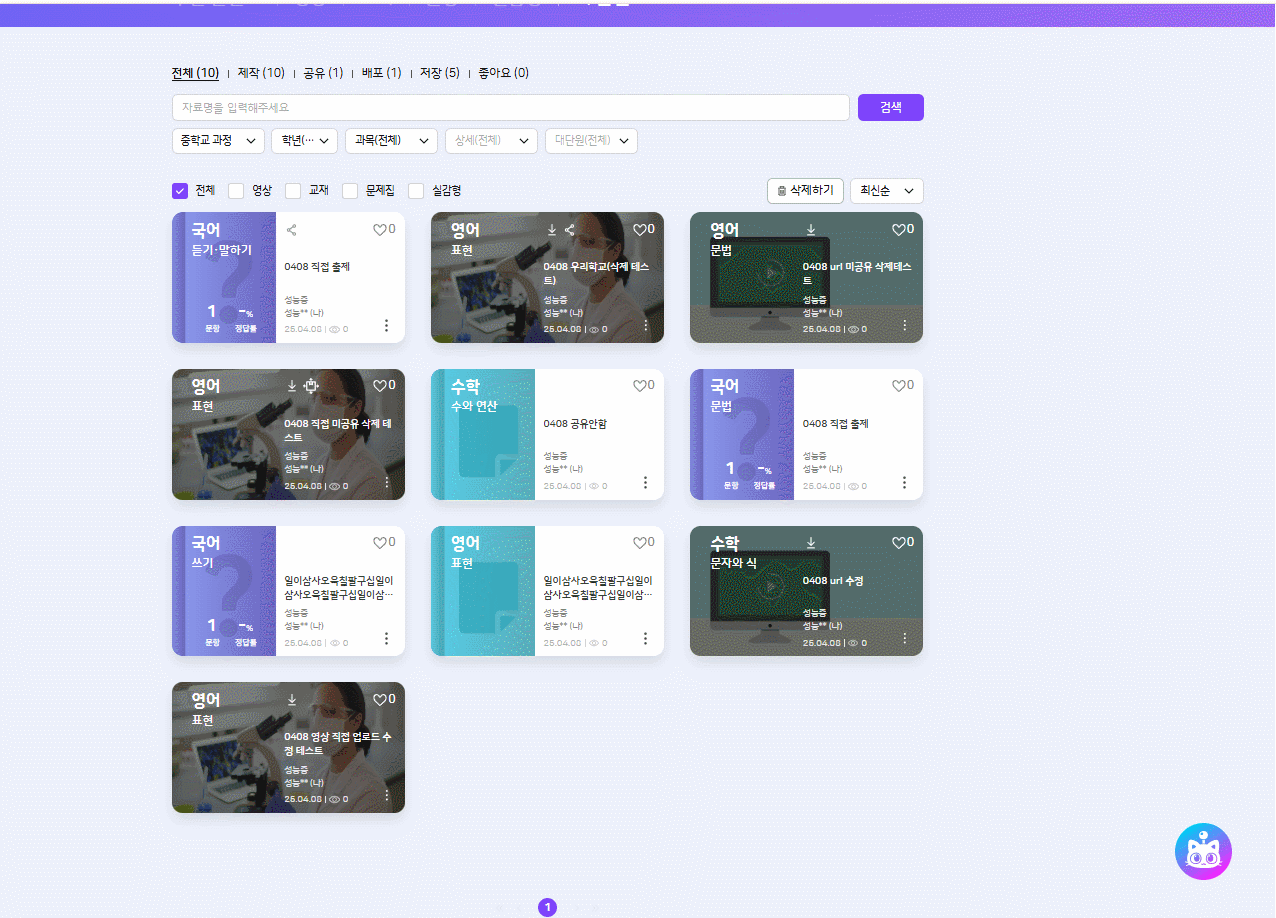The image size is (1276, 918).
Task: Download the '0408 우리학교' 영어 card
Action: coord(552,230)
